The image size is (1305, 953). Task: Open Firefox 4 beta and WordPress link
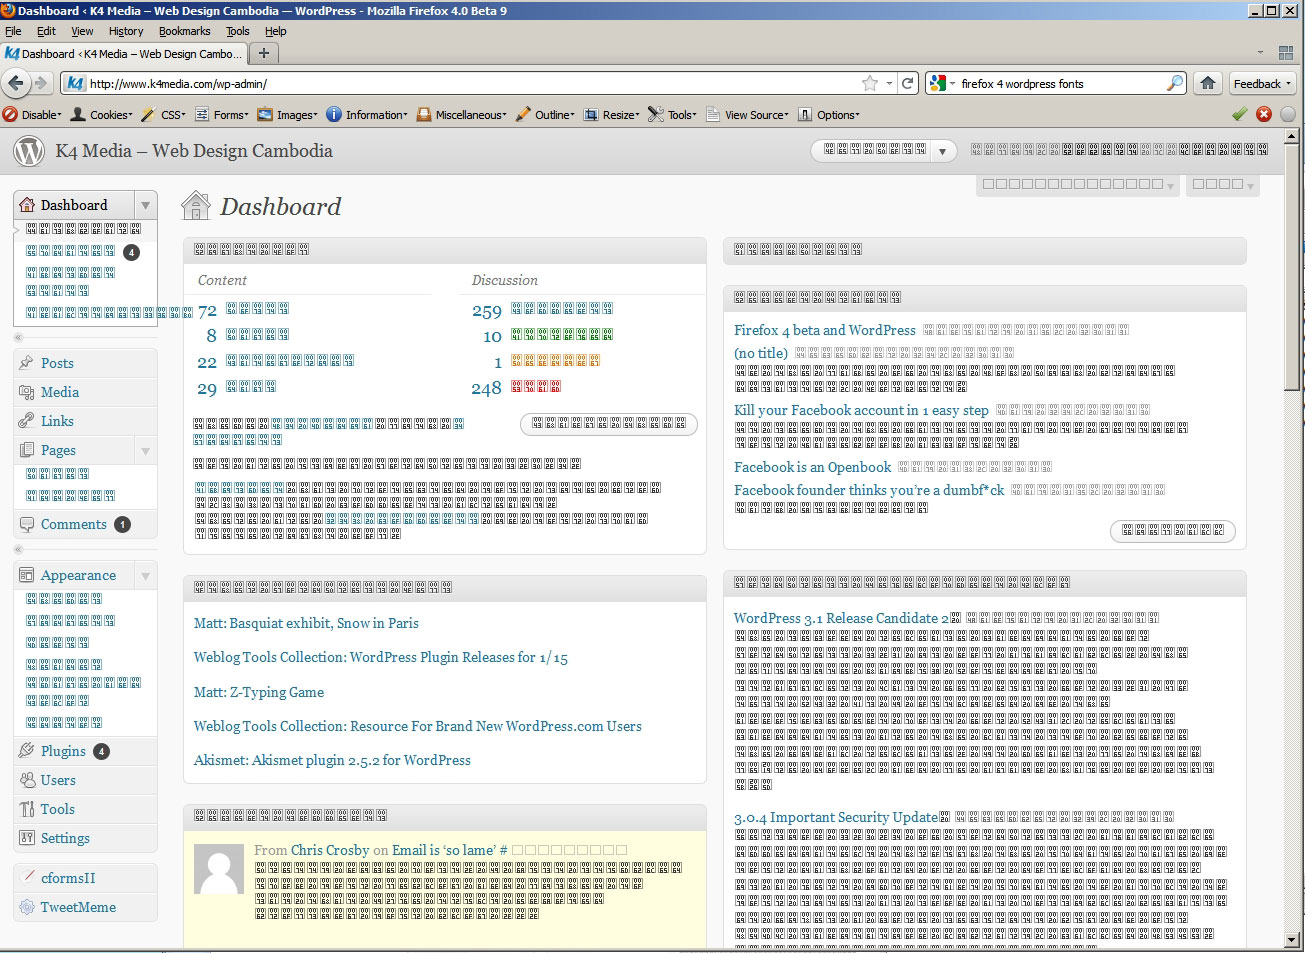click(825, 330)
